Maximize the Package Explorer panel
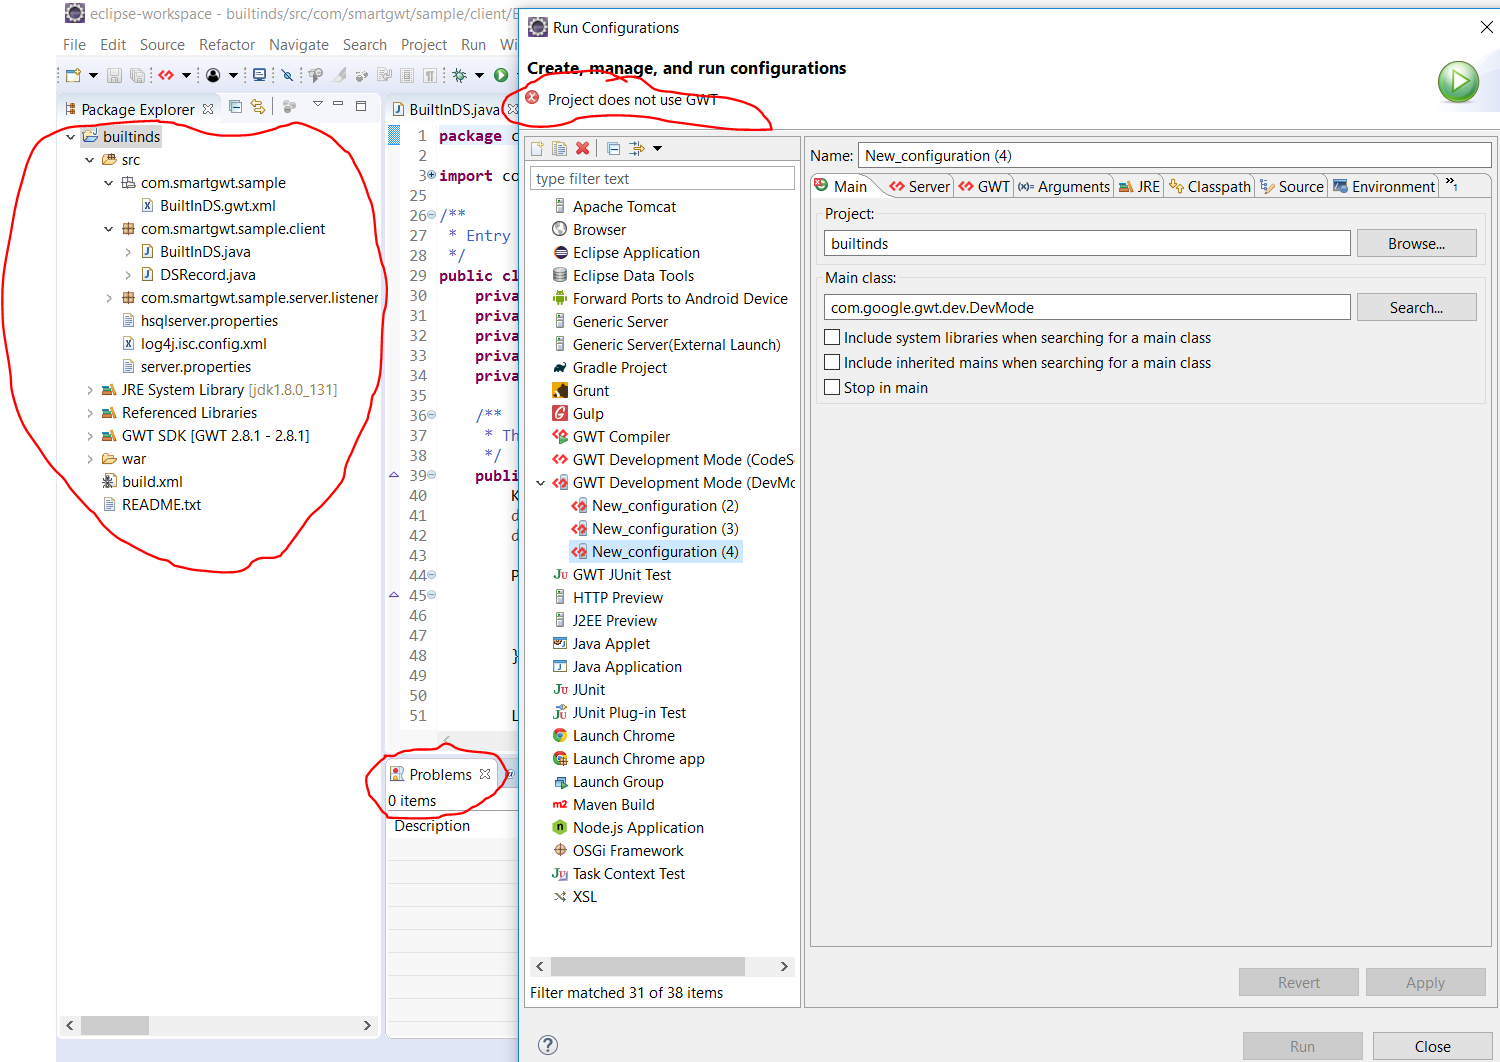 (361, 105)
